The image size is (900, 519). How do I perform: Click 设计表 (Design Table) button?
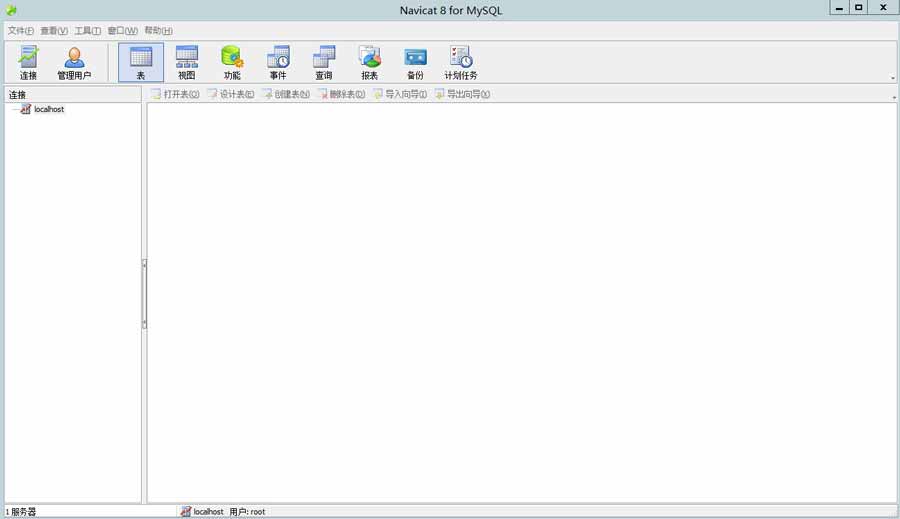tap(231, 94)
